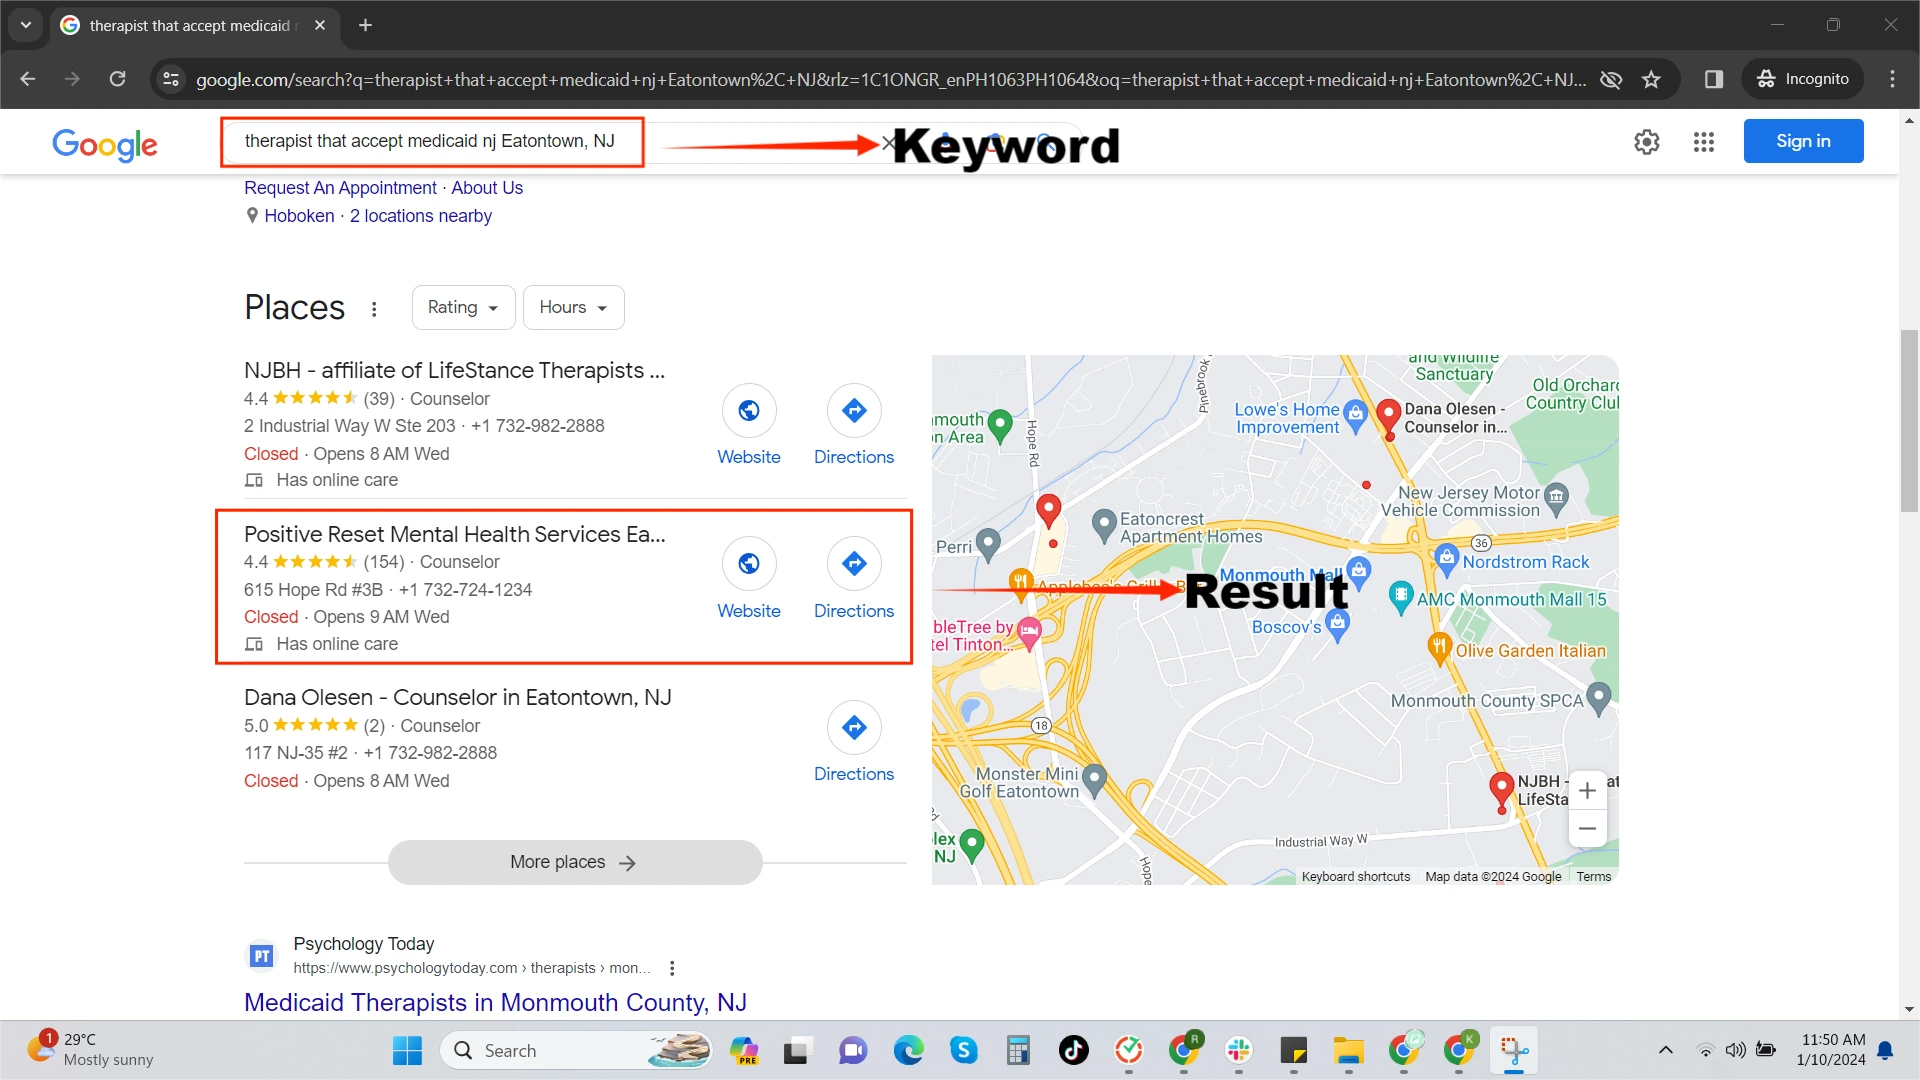Open the notifications bell in system tray

[1885, 1050]
